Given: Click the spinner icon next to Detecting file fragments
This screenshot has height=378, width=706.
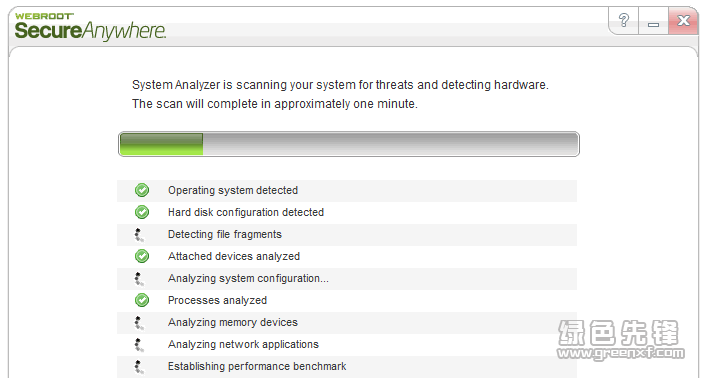Looking at the screenshot, I should point(139,234).
